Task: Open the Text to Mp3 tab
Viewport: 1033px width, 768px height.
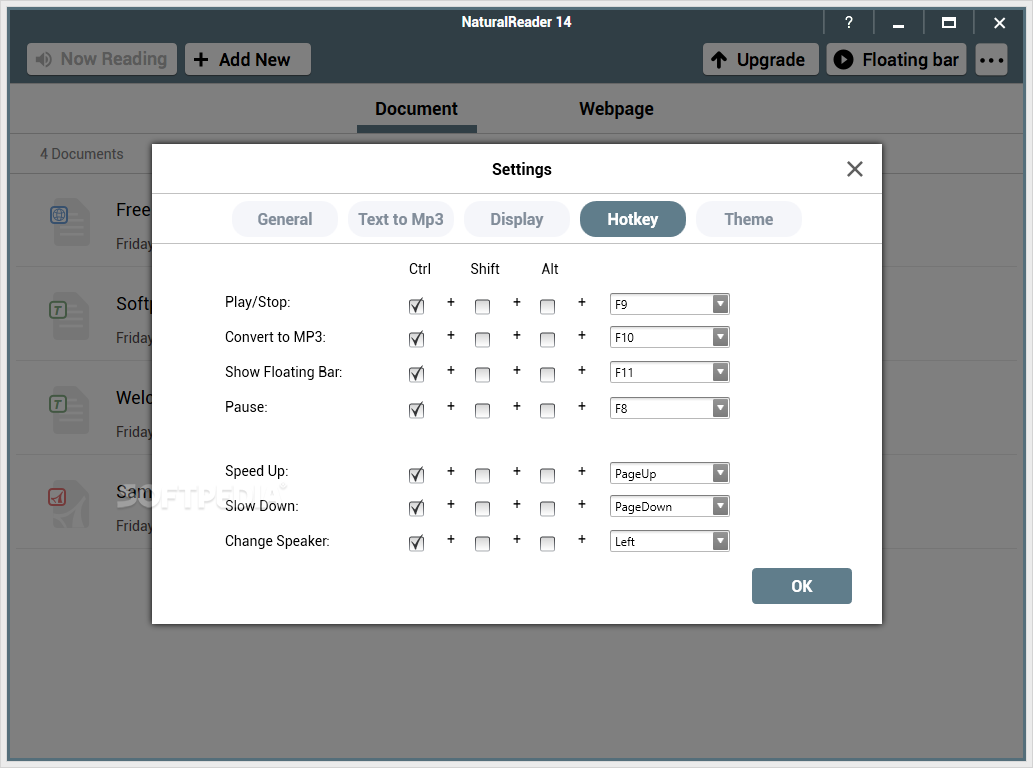Action: (x=401, y=219)
